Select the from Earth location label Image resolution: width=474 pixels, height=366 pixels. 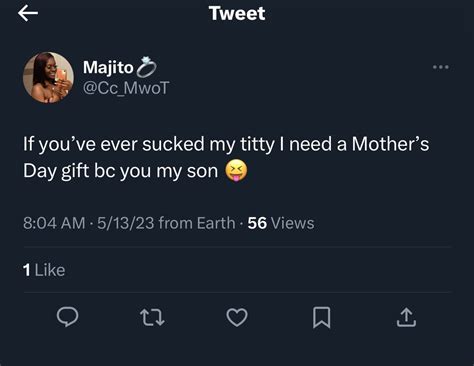click(197, 223)
